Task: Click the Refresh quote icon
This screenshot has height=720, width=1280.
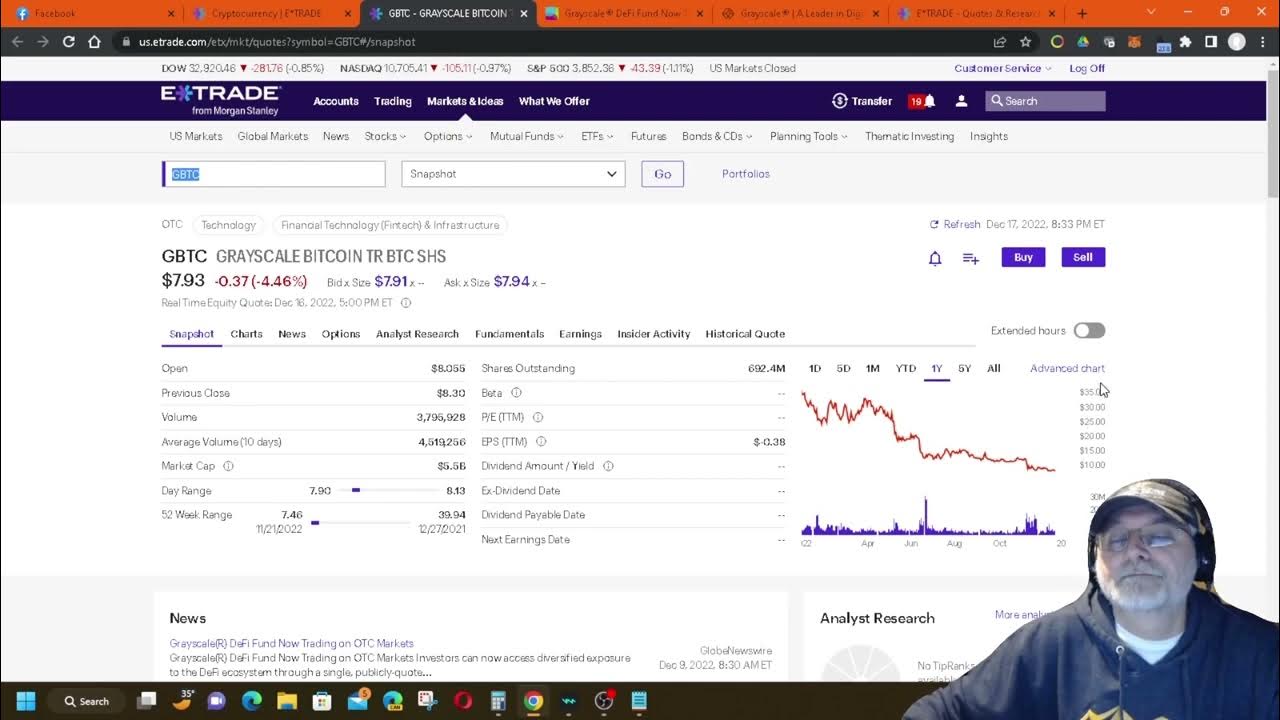Action: [934, 224]
